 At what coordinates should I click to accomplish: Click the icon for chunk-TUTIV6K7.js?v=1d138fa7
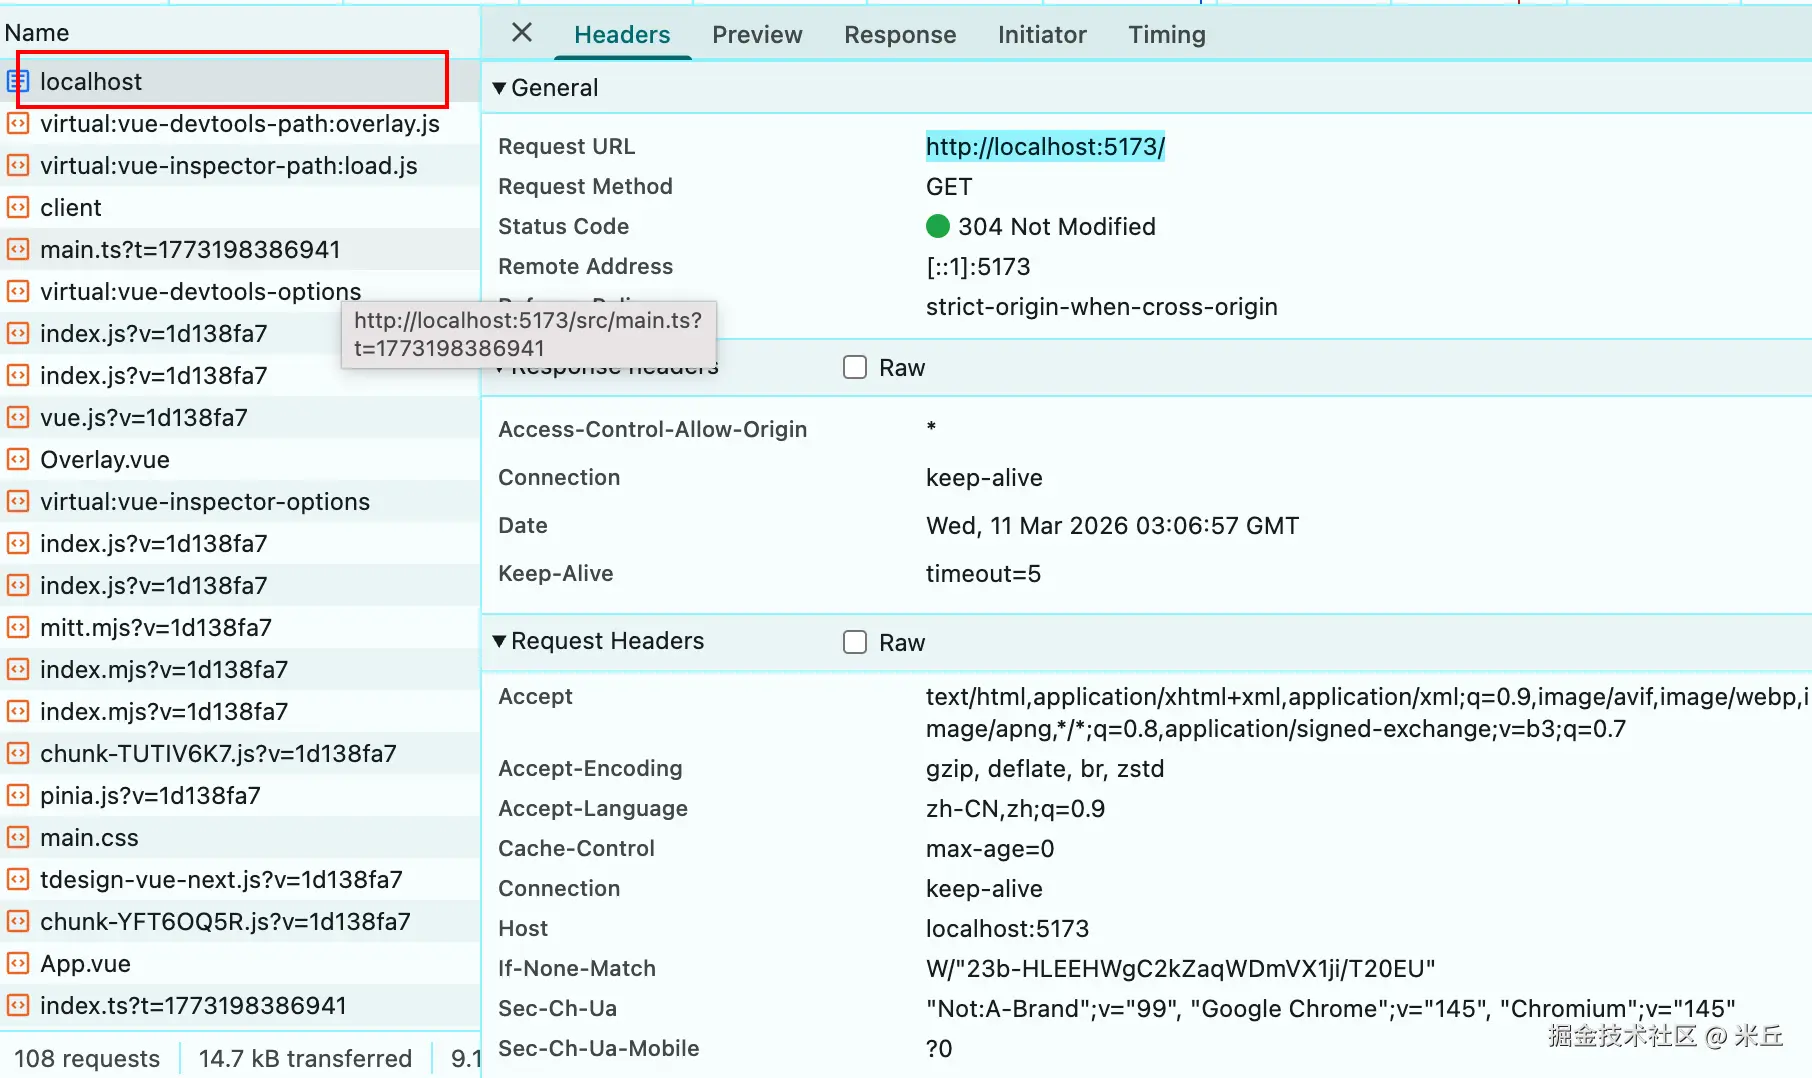tap(18, 753)
